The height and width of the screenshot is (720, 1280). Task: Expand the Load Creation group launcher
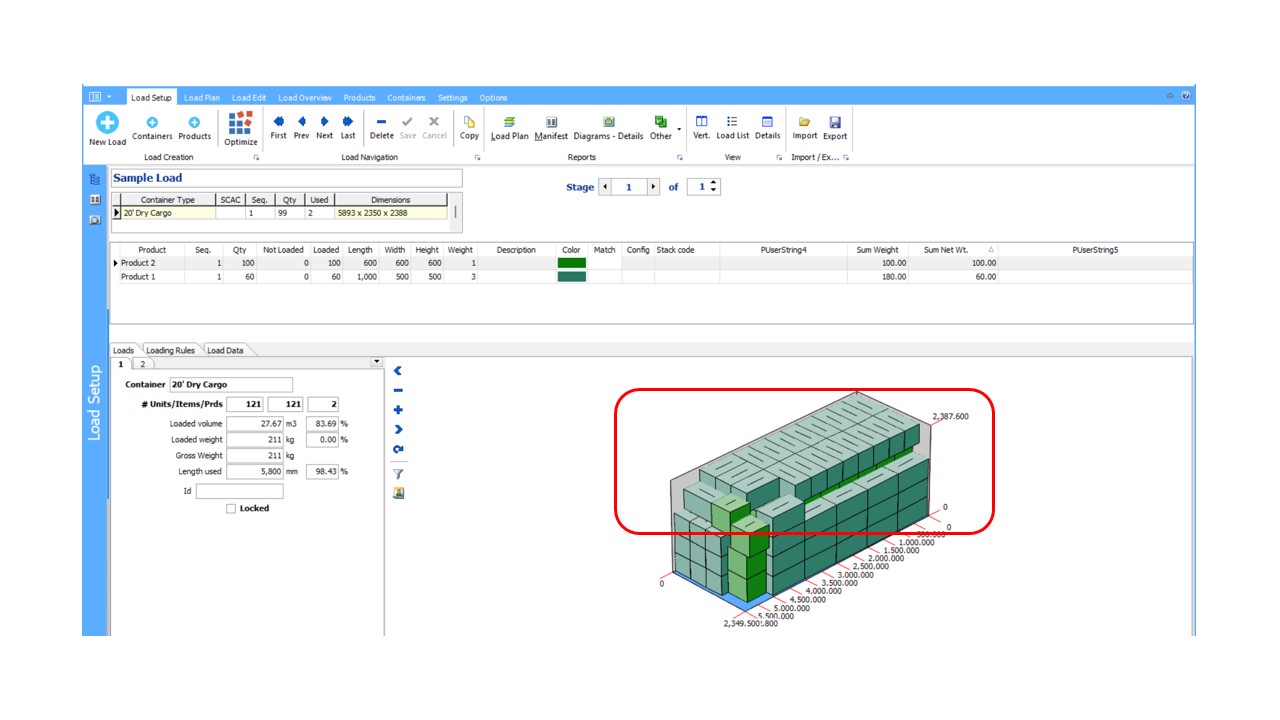[256, 158]
